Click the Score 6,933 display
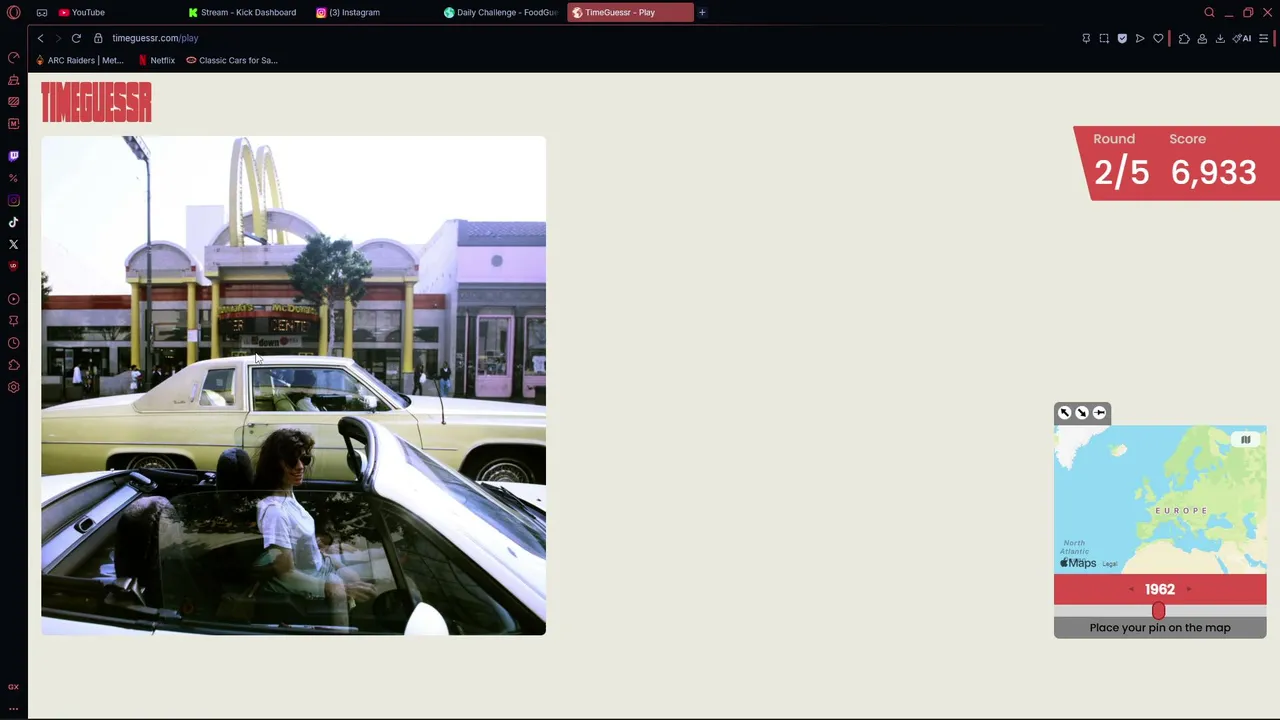The image size is (1280, 720). [x=1213, y=162]
